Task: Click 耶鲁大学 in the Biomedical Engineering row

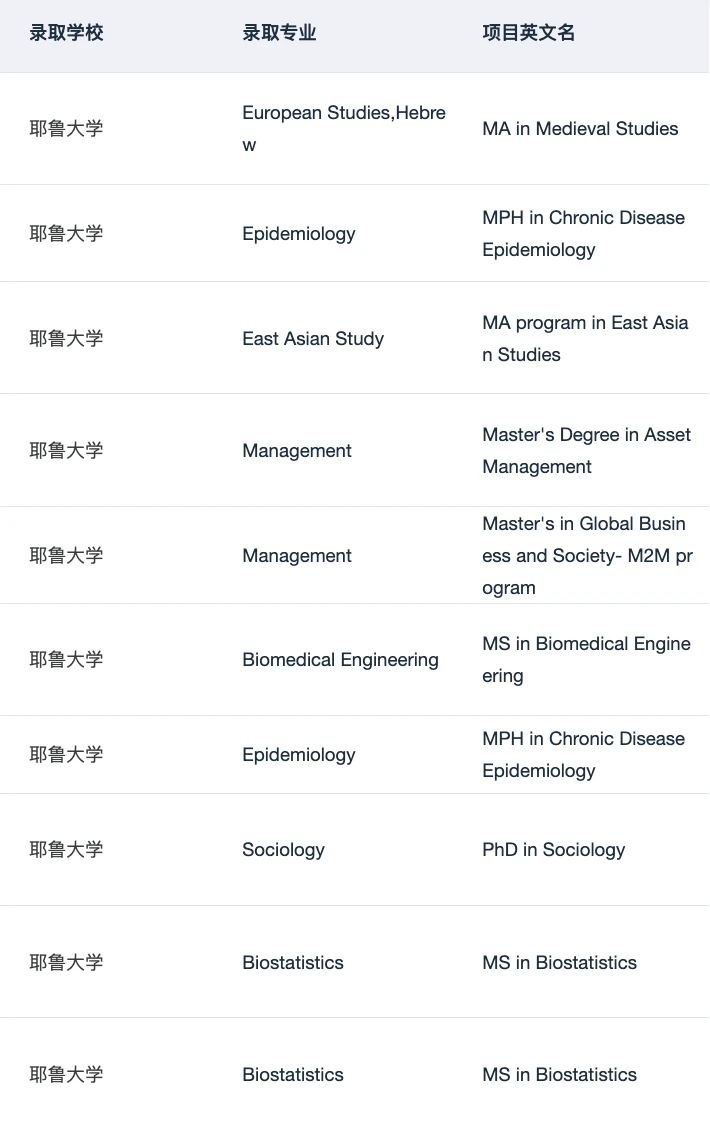Action: (66, 659)
